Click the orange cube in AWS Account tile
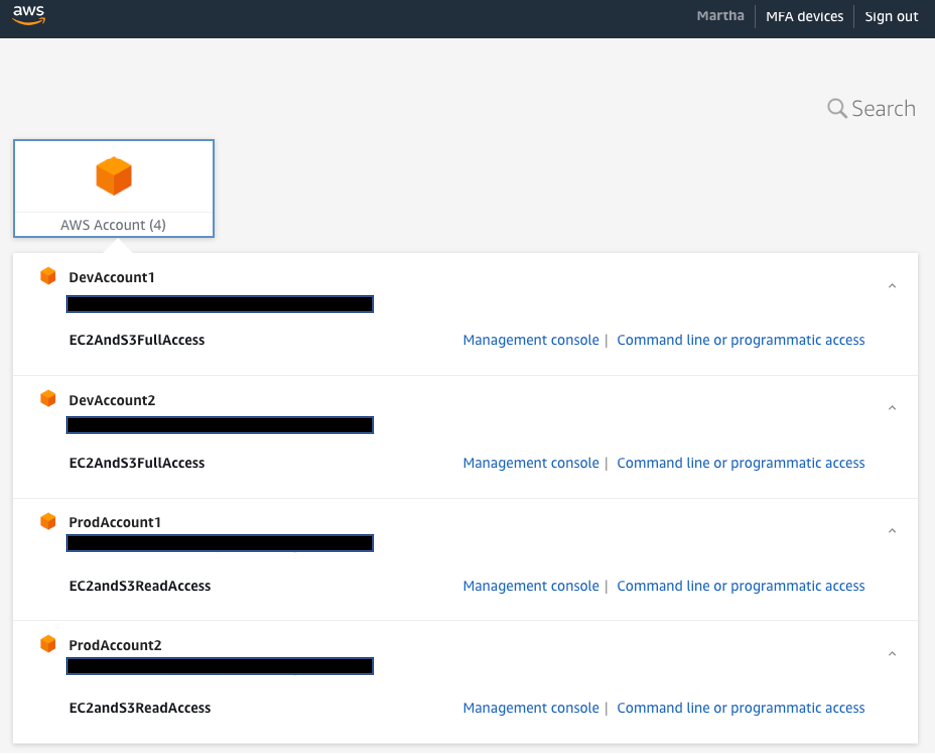This screenshot has height=754, width=935. point(114,176)
